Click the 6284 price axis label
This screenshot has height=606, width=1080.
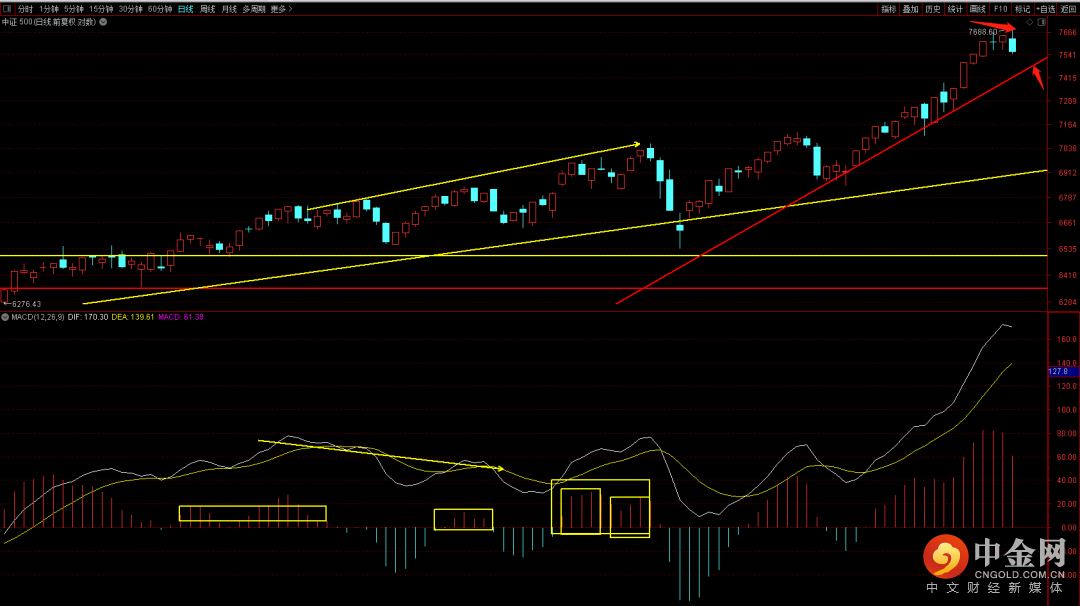(x=1068, y=302)
